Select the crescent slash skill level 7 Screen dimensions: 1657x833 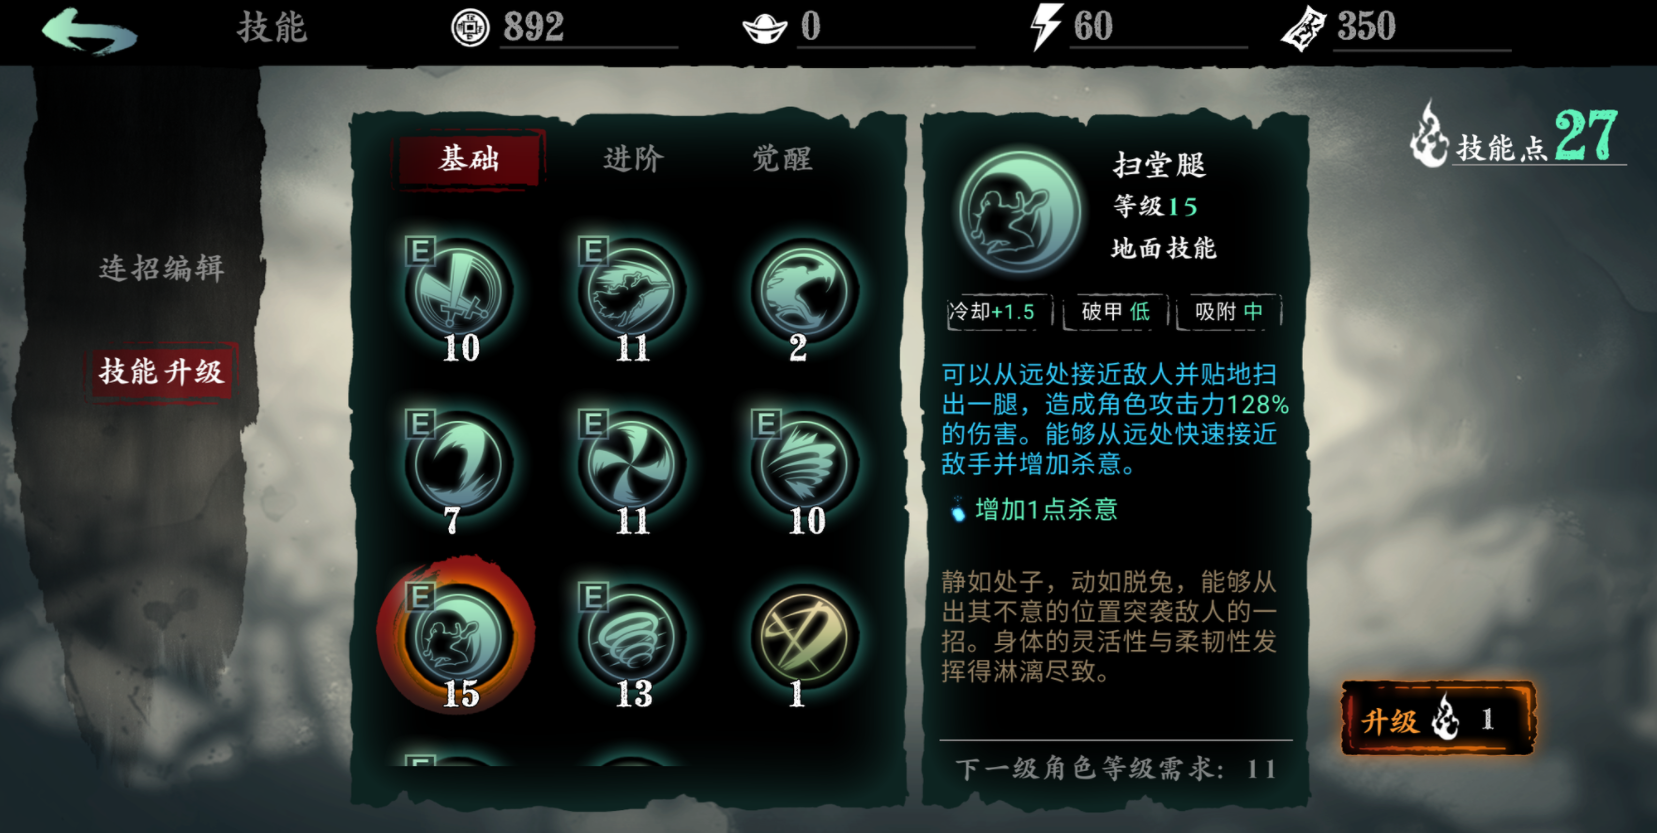460,463
